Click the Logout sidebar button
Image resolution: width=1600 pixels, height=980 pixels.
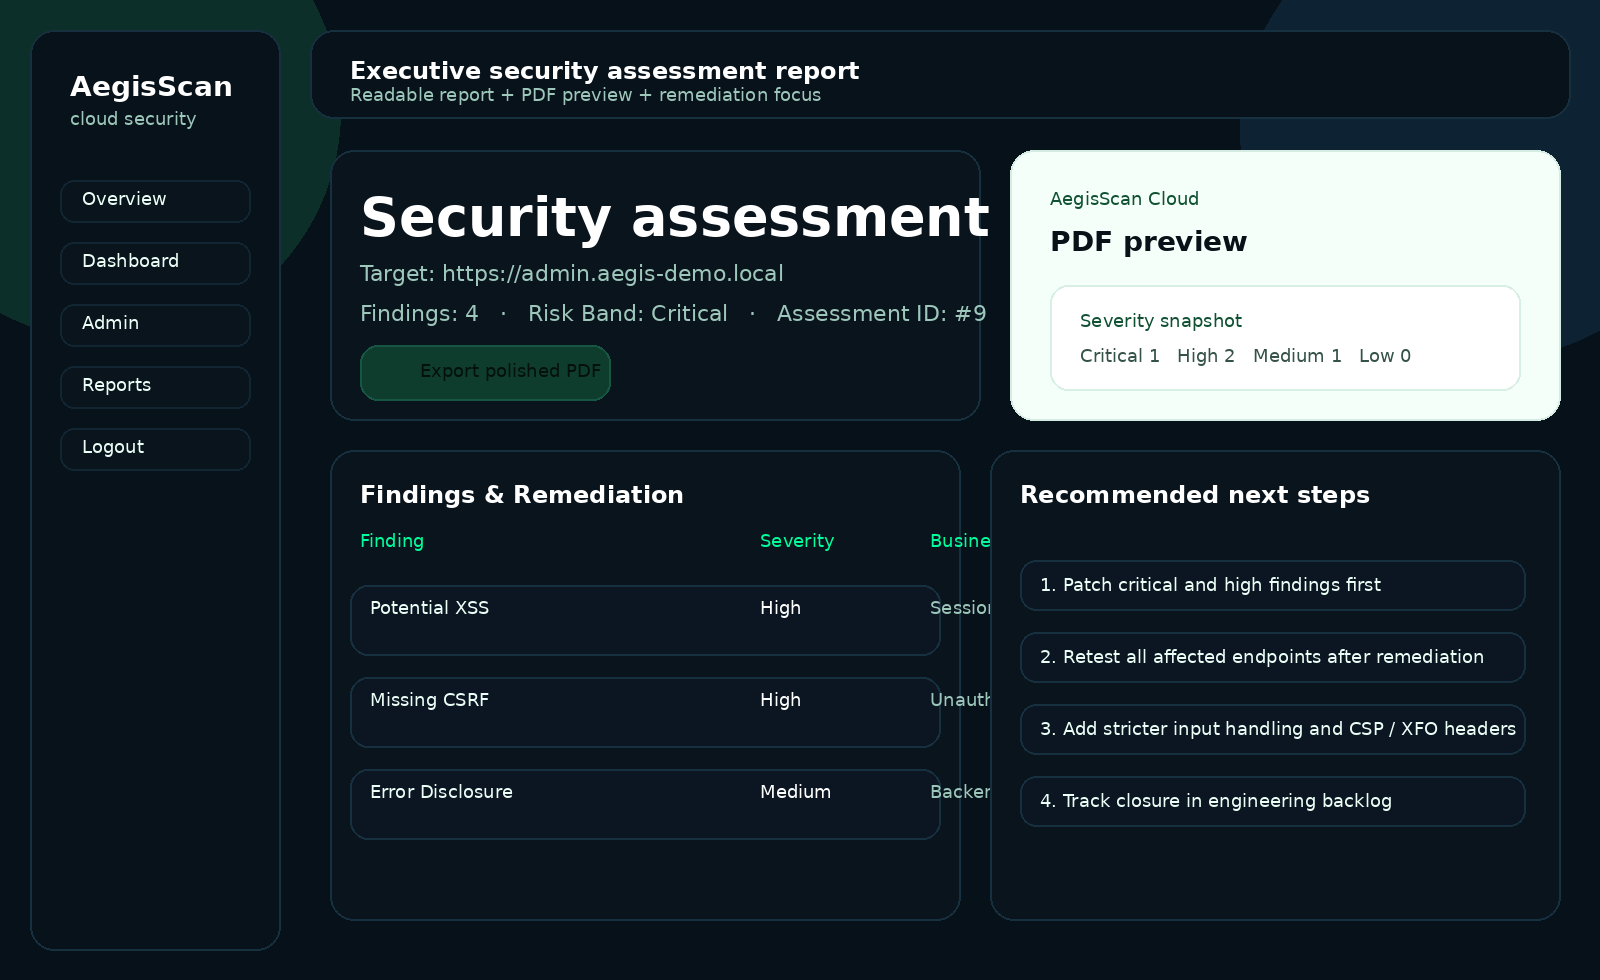point(155,448)
